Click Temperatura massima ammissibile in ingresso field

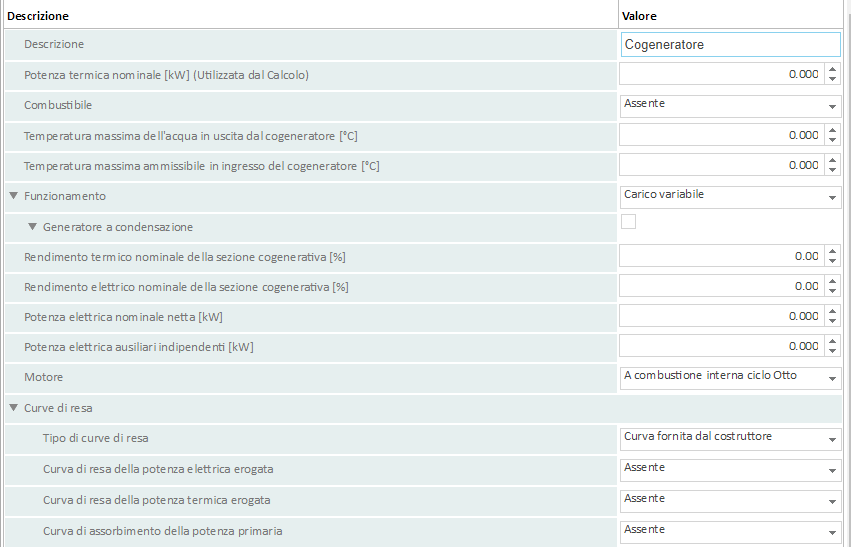722,164
